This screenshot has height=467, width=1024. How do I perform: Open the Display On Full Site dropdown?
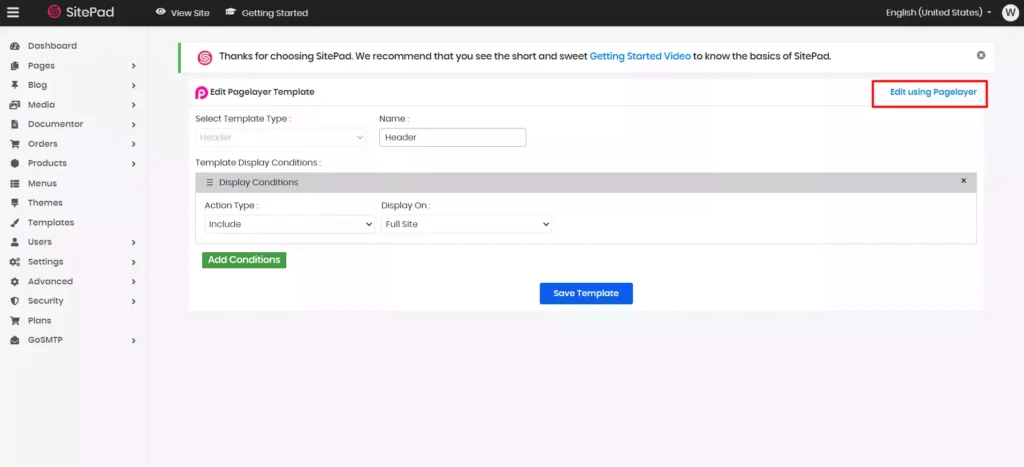(x=466, y=224)
